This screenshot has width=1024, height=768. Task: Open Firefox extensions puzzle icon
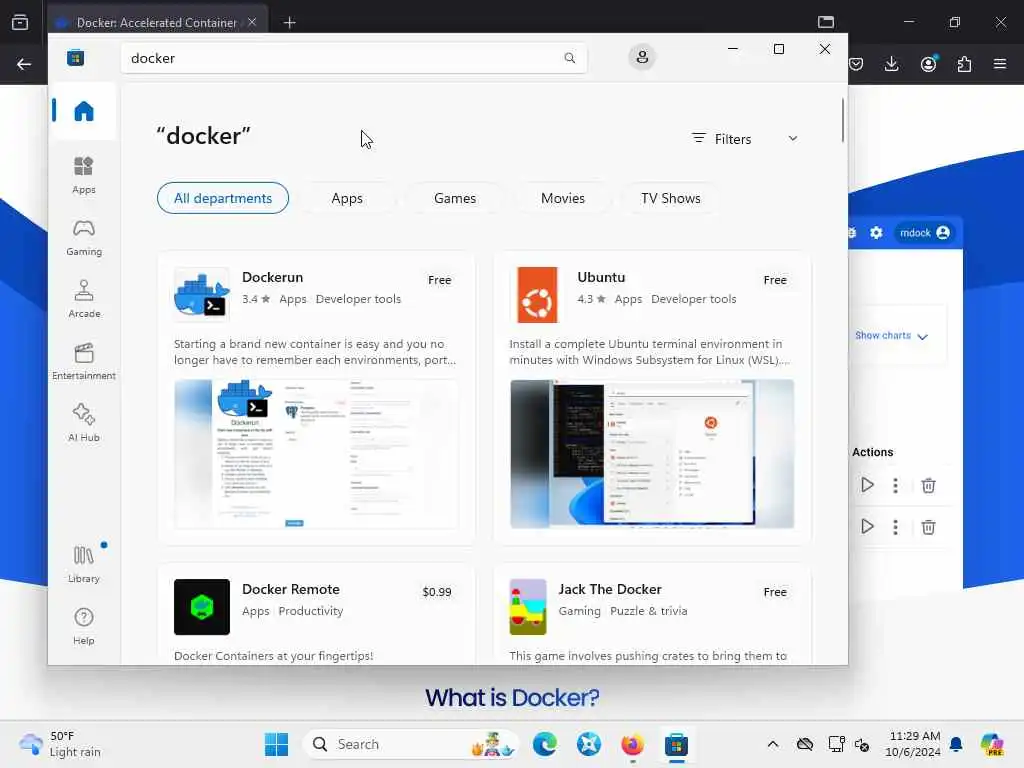coord(964,64)
